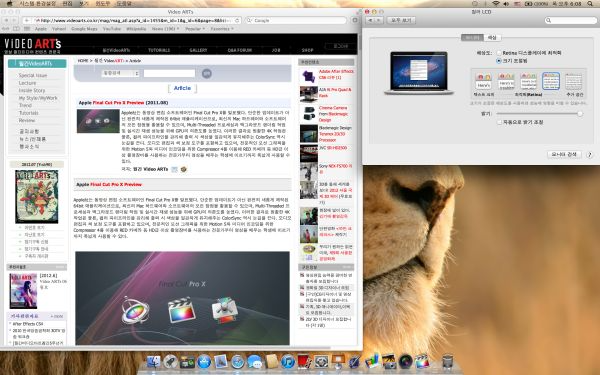Open the Help menu in menu bar
Viewport: 600px width, 375px height.
(x=124, y=3)
